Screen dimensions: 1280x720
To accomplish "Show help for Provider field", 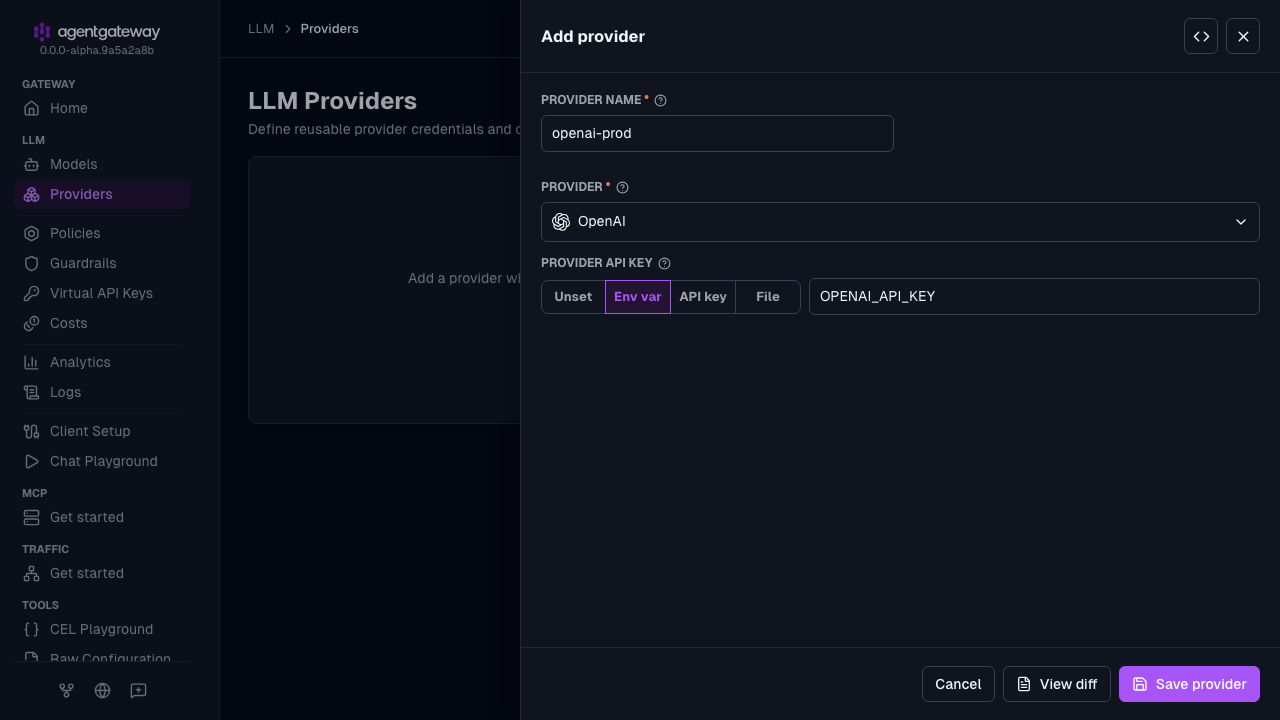I will pyautogui.click(x=622, y=187).
